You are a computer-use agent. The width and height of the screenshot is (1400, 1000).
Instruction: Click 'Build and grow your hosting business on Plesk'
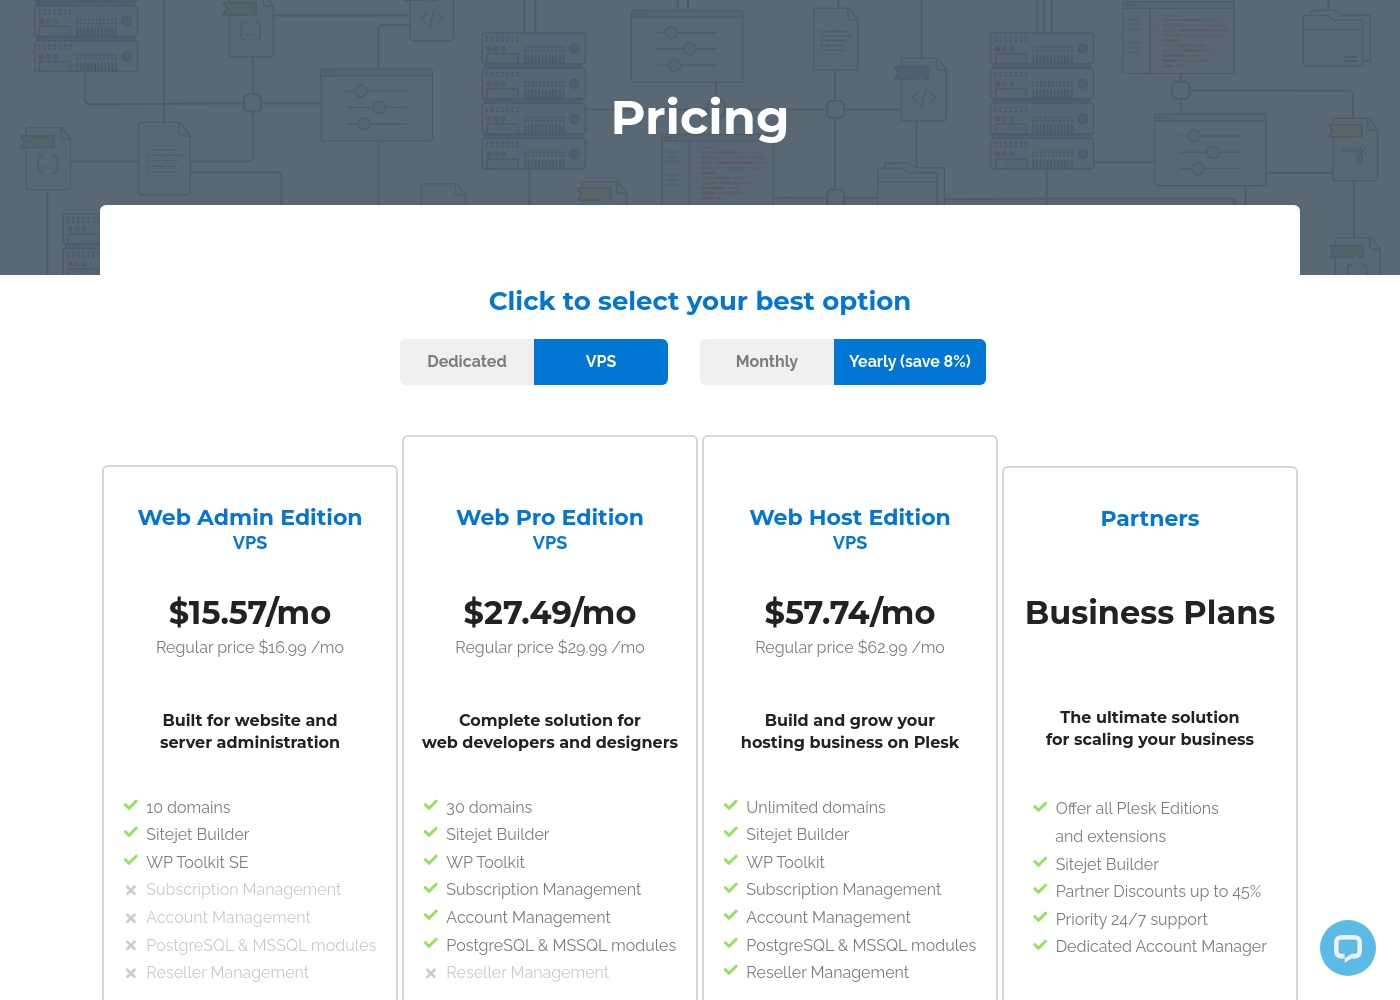[x=850, y=731]
